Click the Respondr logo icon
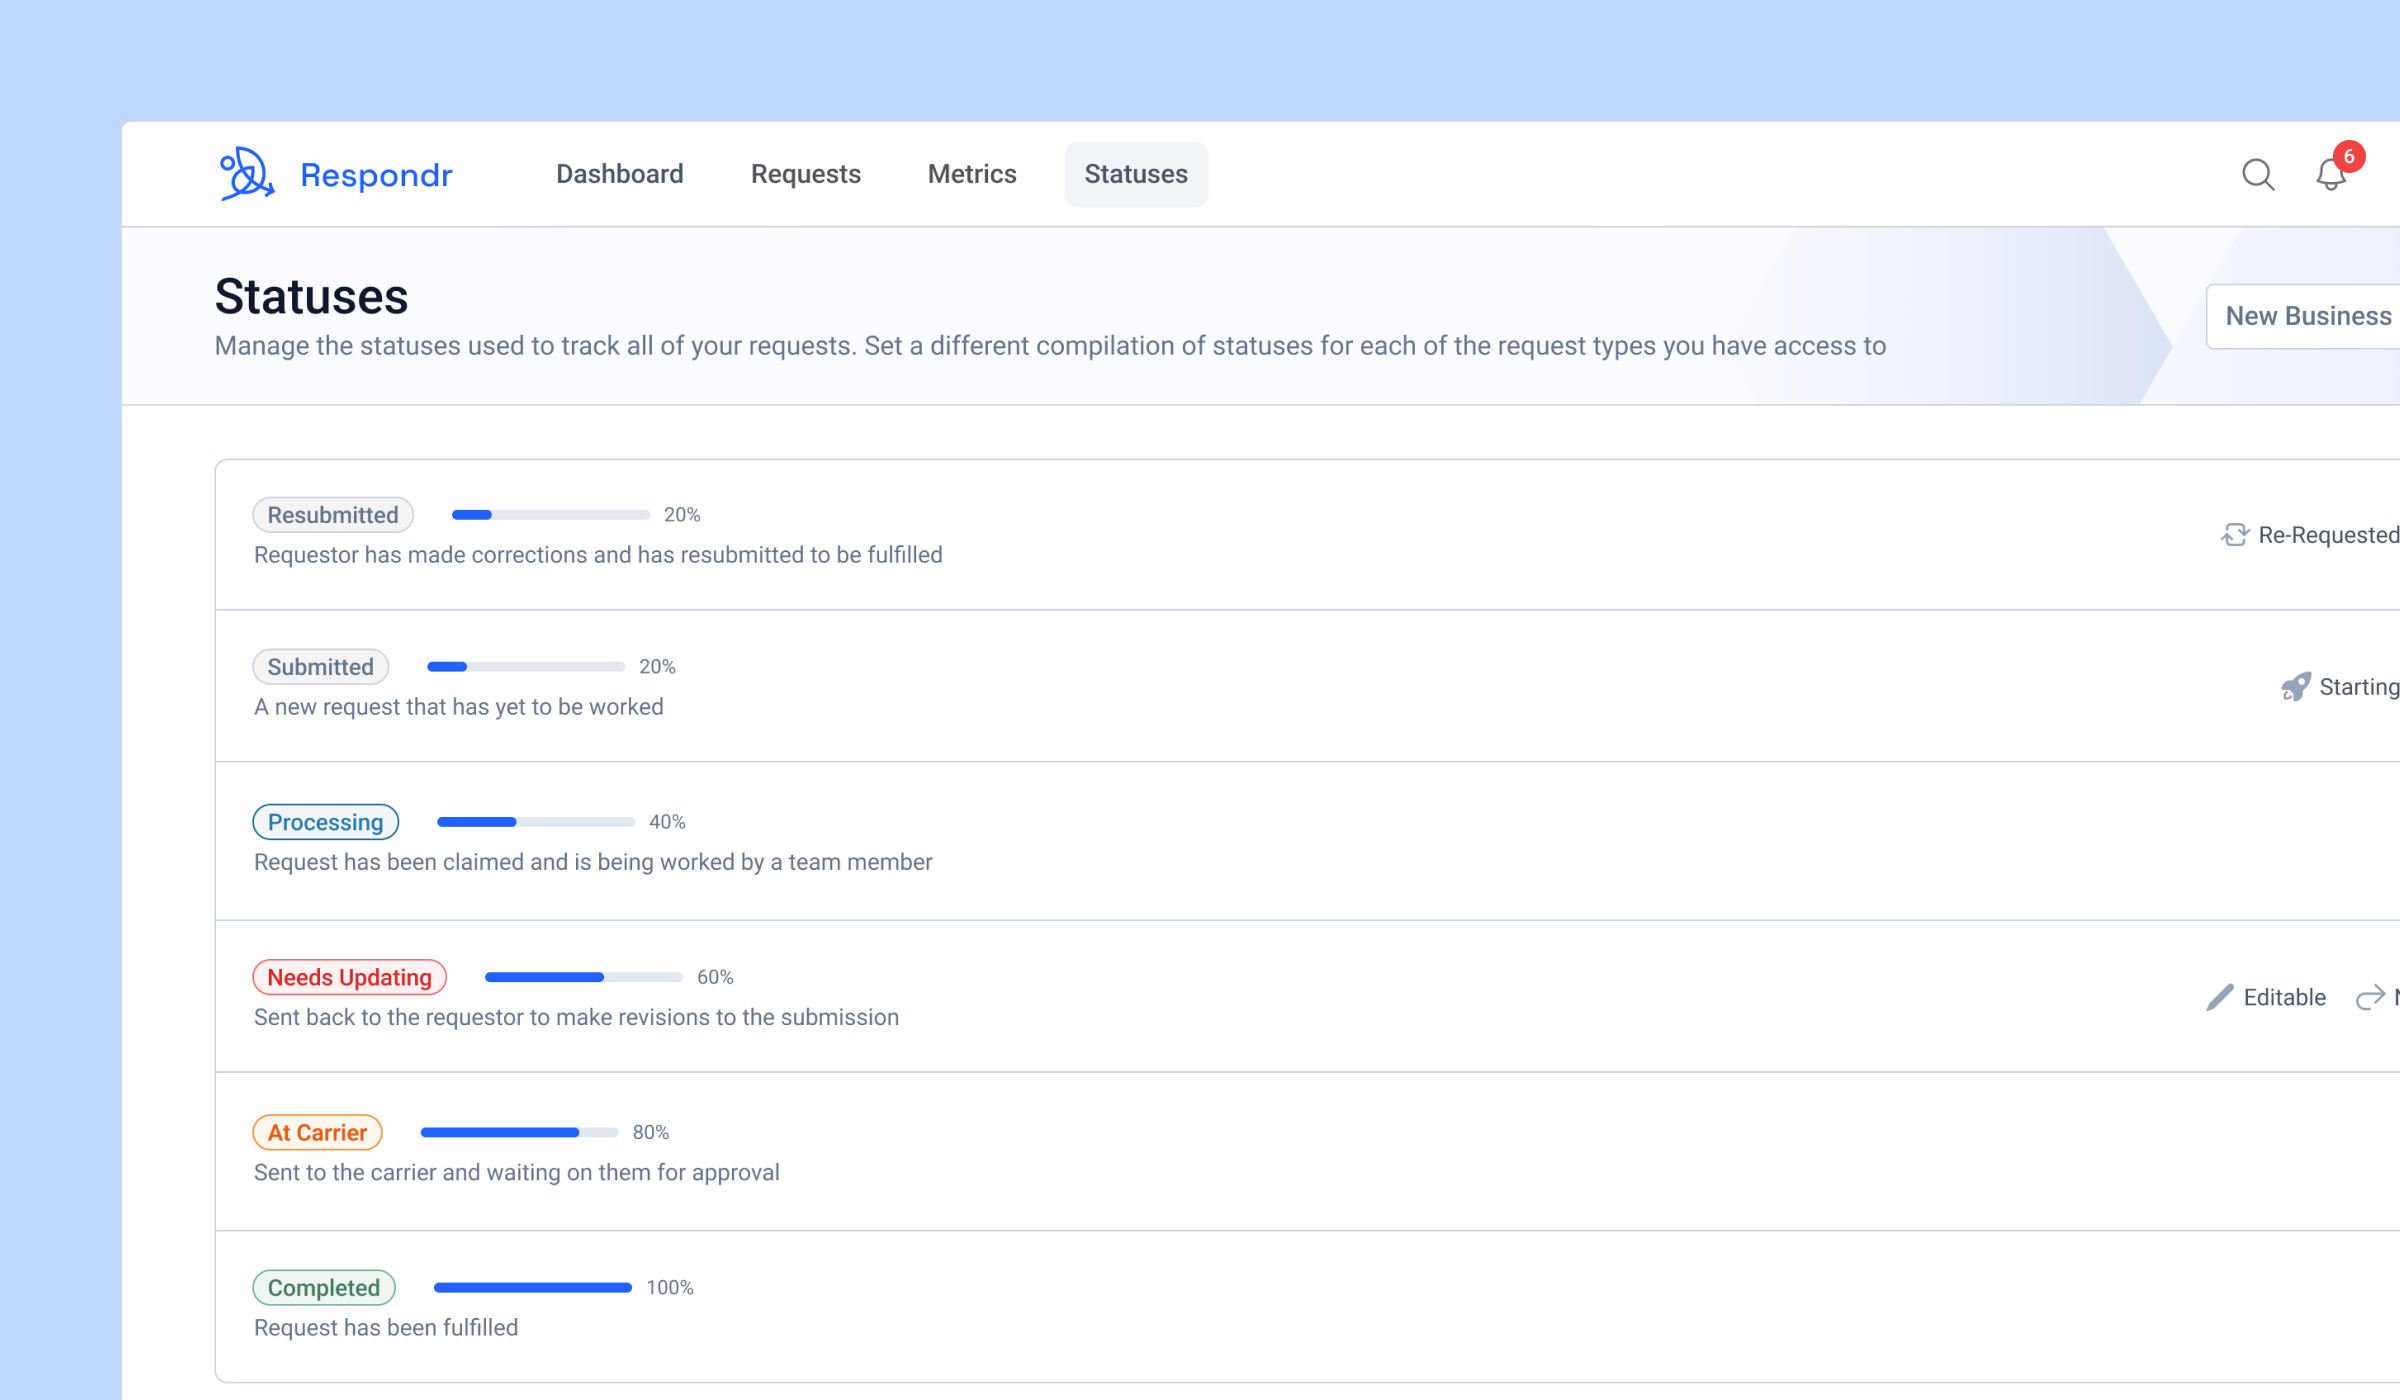Viewport: 2400px width, 1400px height. click(x=246, y=174)
